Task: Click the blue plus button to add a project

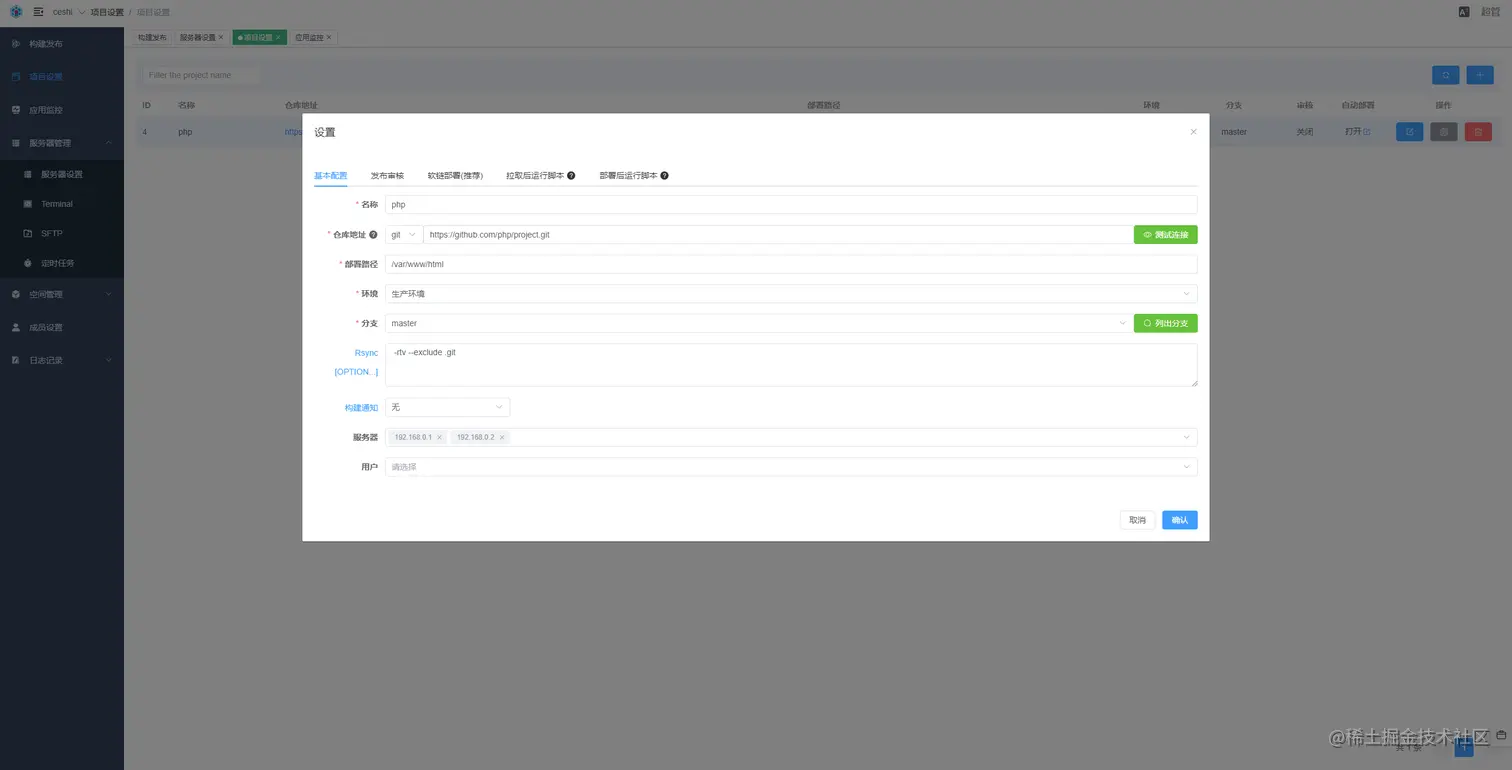Action: [1480, 75]
